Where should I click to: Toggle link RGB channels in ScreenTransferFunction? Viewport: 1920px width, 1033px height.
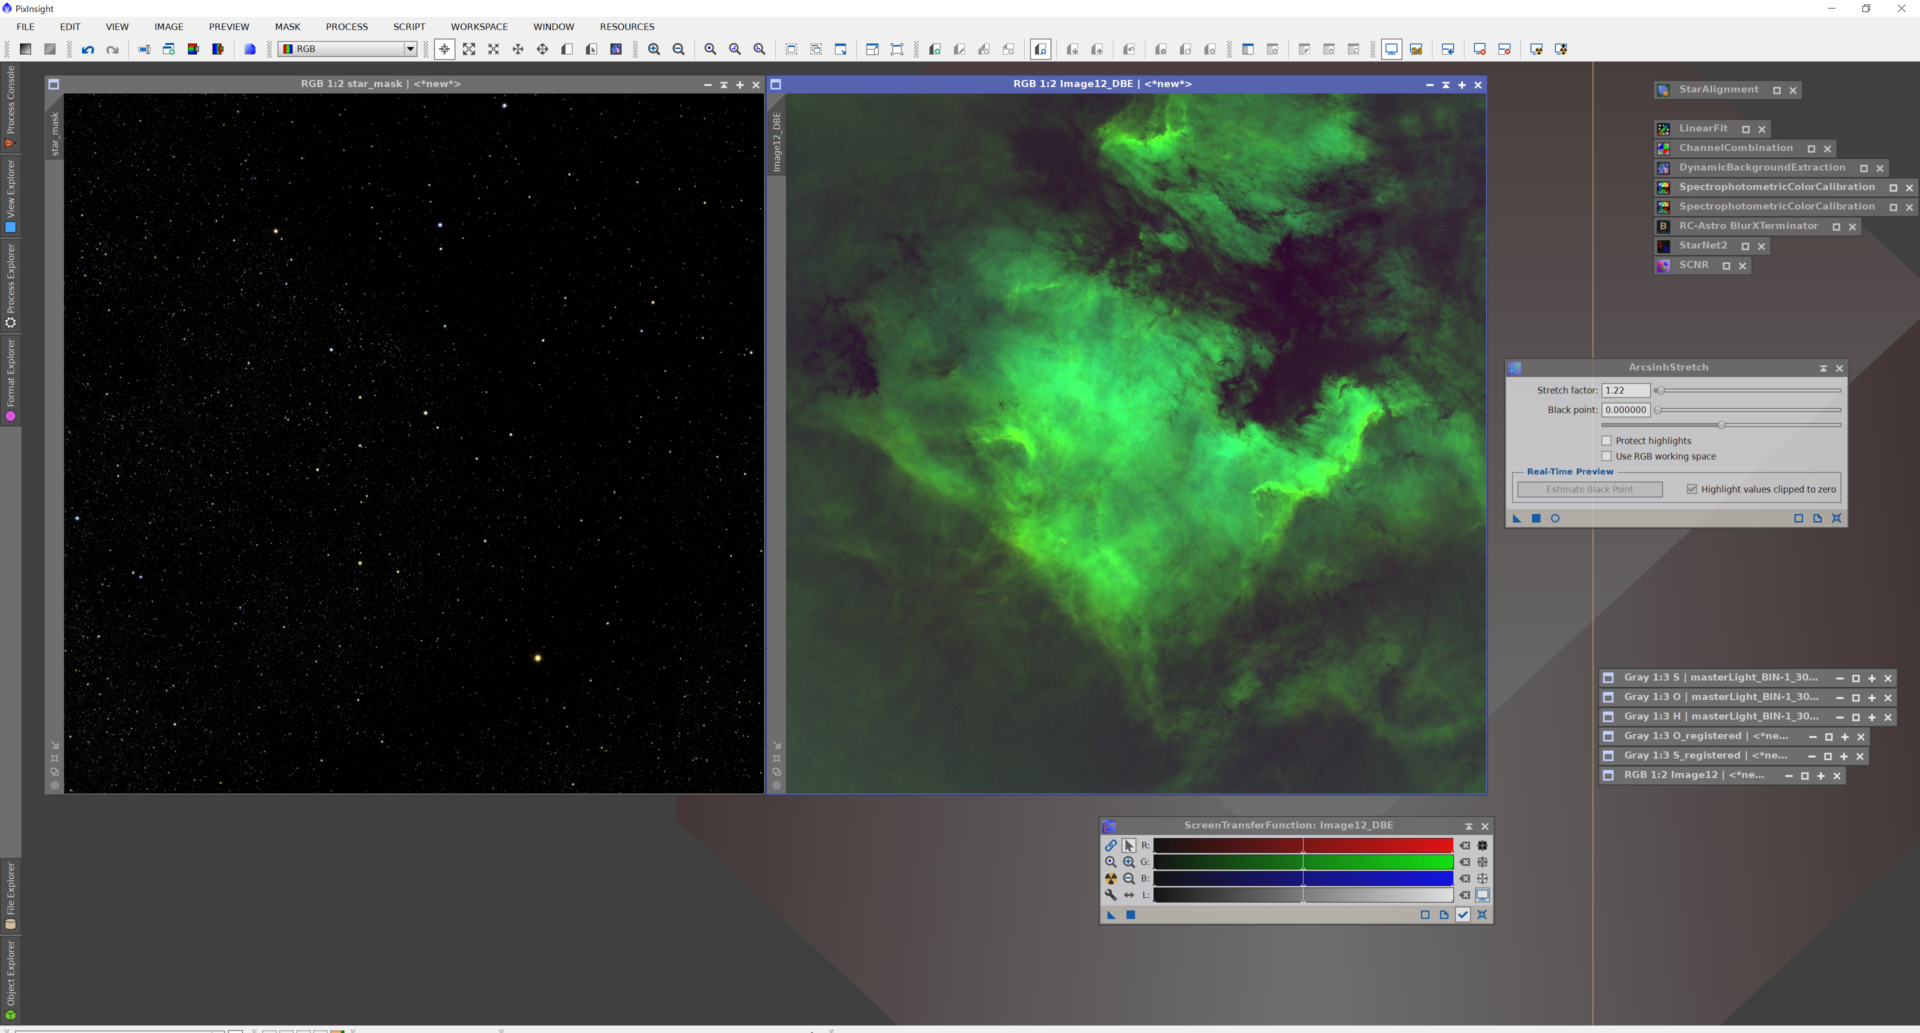click(1111, 845)
